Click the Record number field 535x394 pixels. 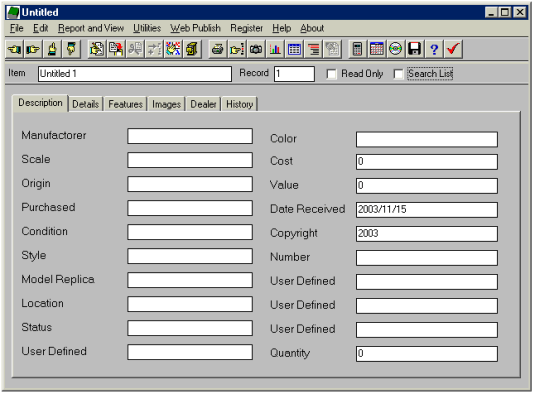point(294,74)
